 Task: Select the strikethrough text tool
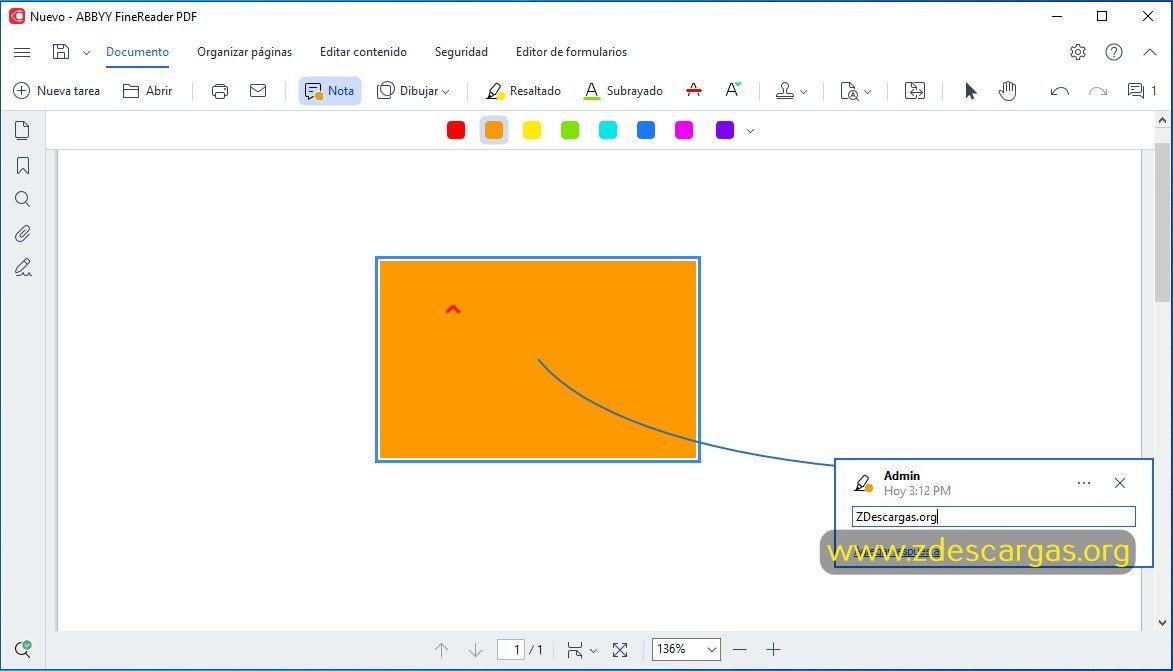[x=694, y=91]
